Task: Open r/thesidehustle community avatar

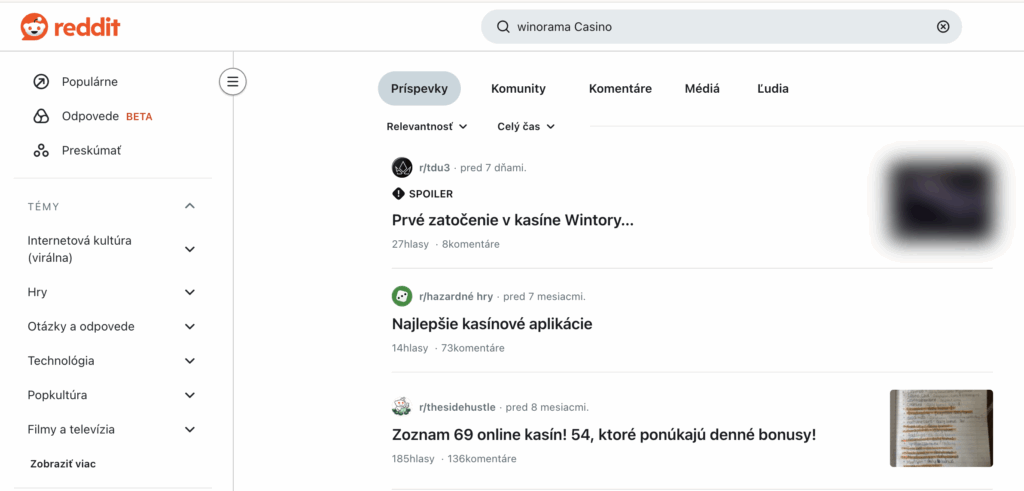Action: [x=402, y=407]
